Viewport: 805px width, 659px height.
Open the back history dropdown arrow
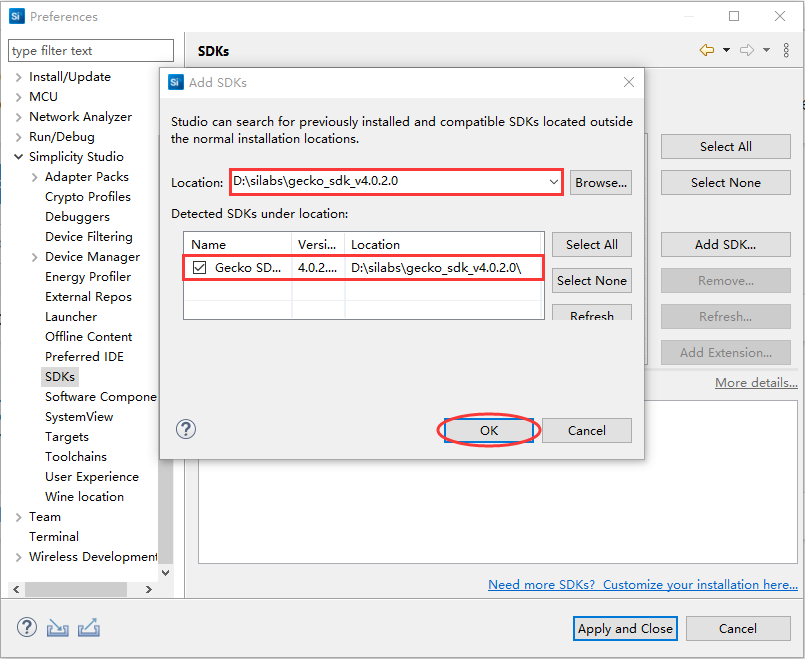[726, 50]
